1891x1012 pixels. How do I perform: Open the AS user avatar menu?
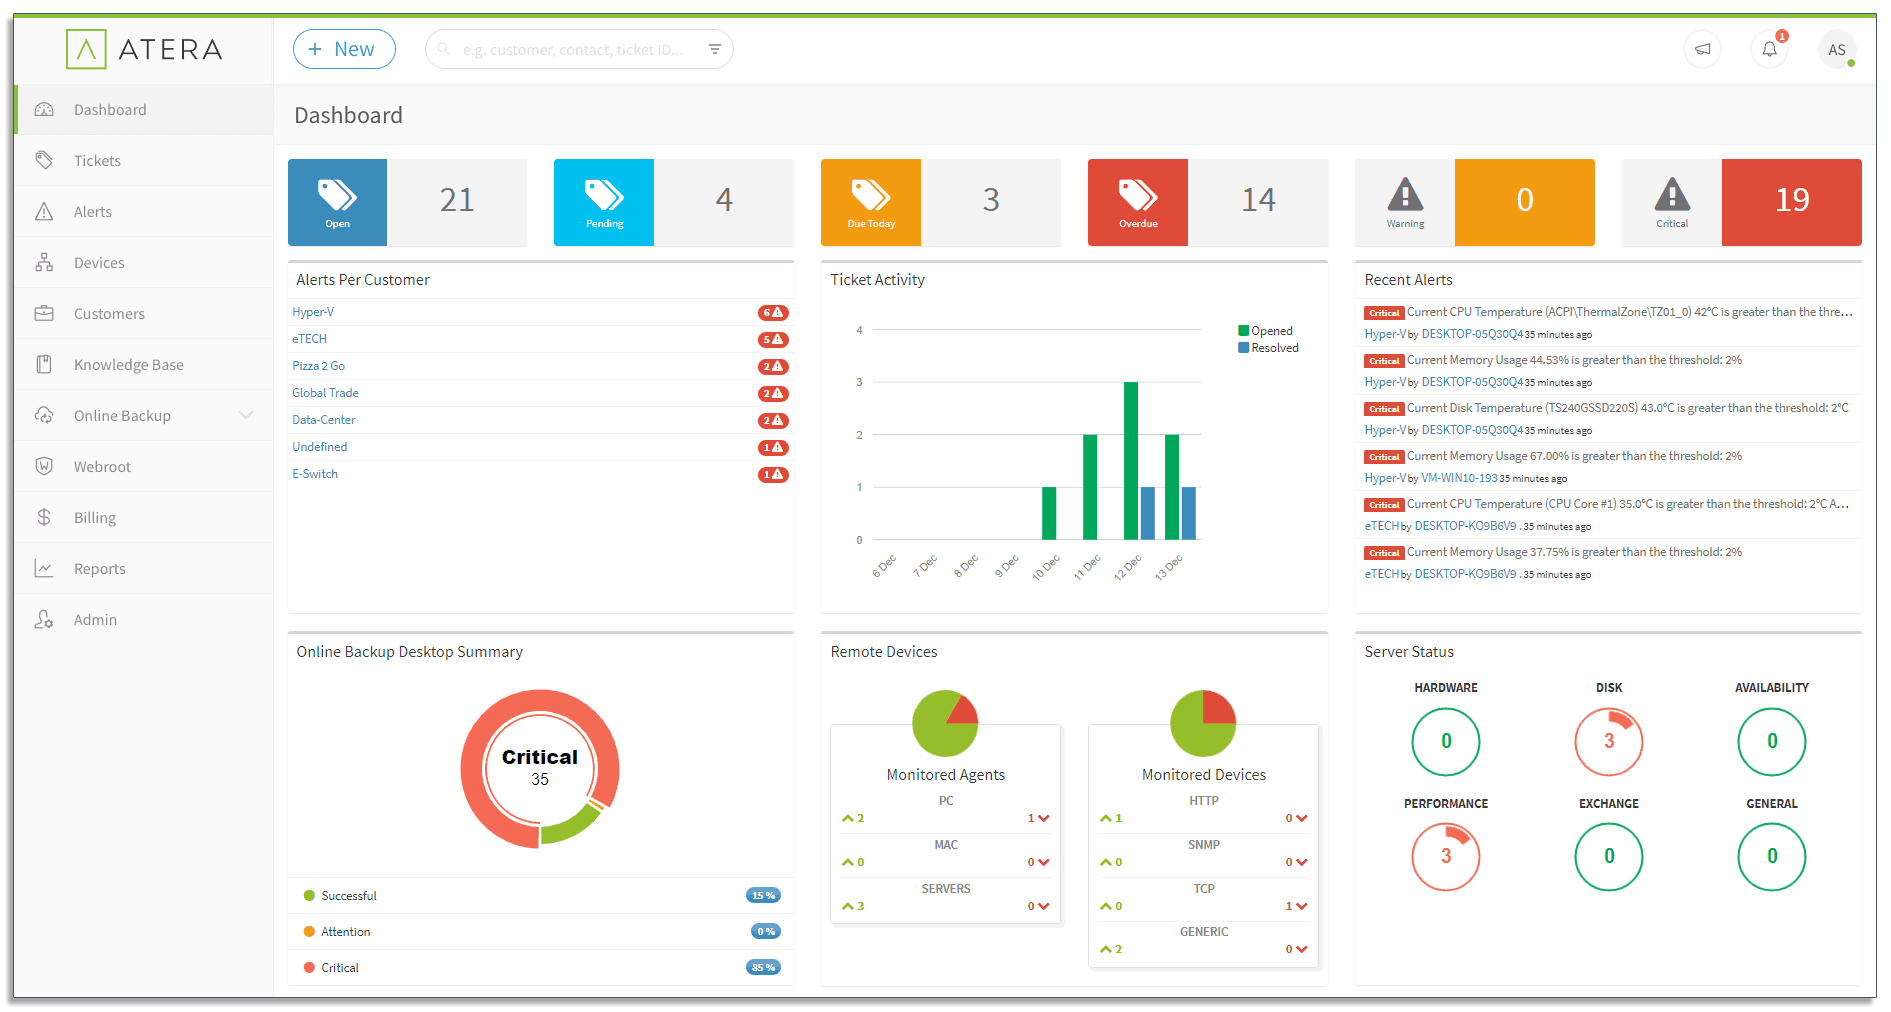pos(1837,49)
